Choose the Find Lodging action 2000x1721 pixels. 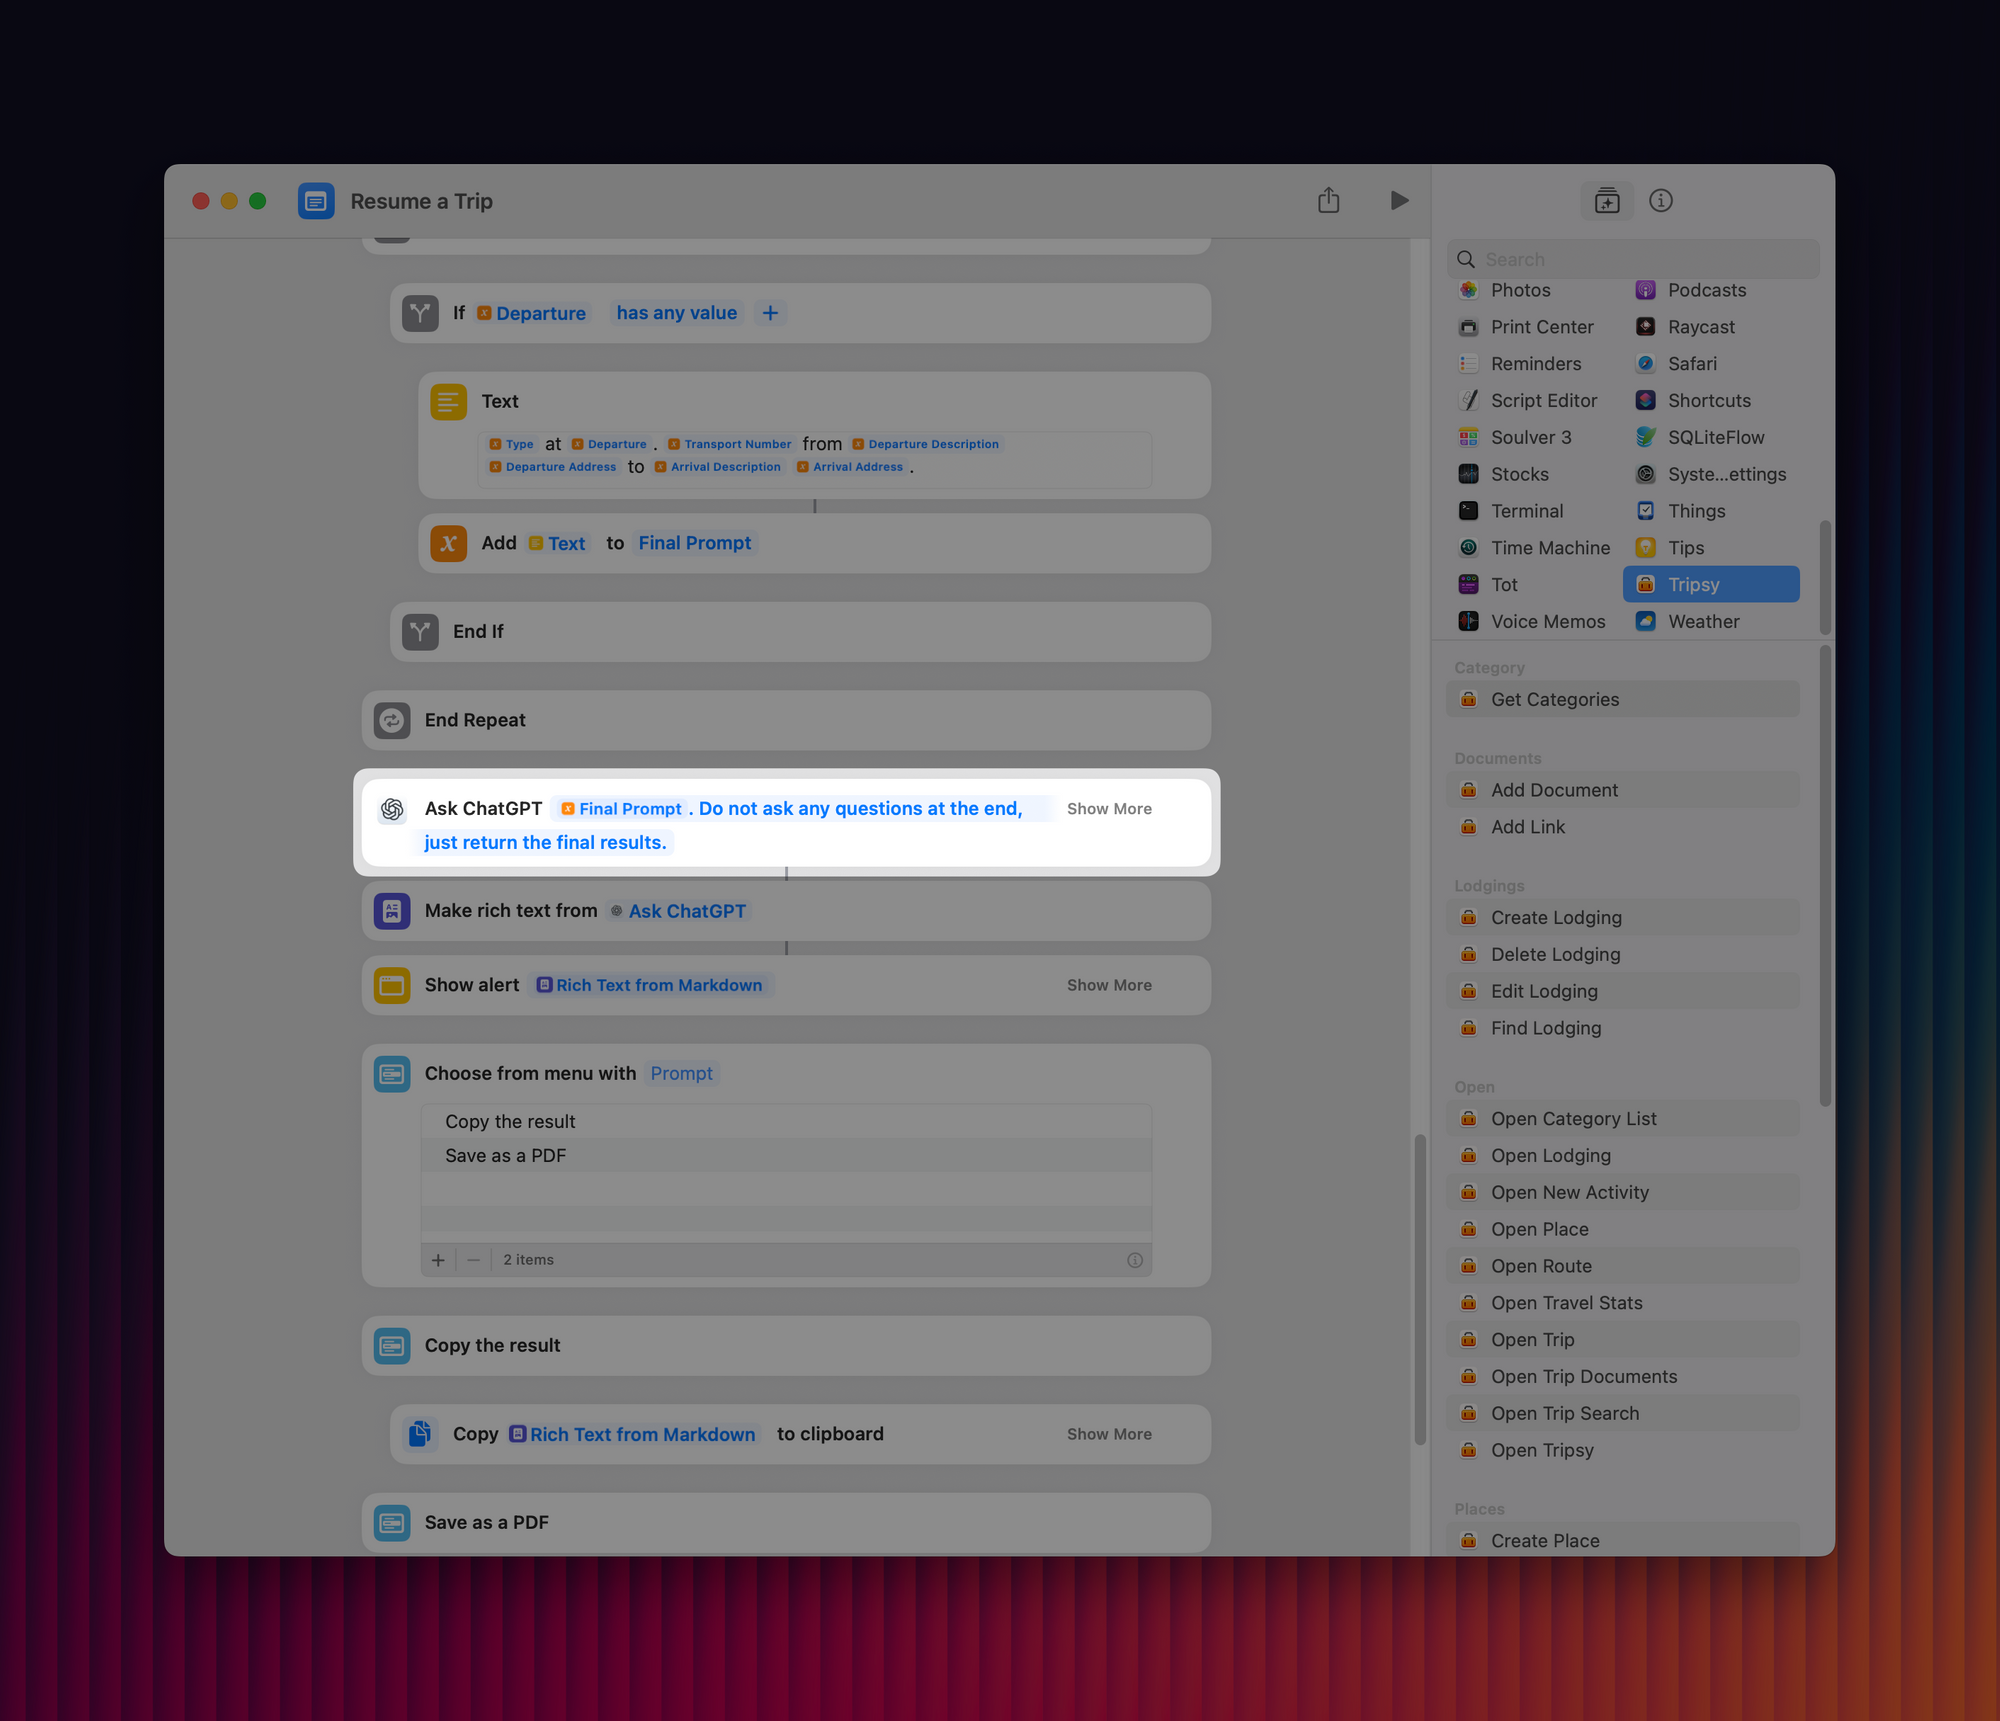(1622, 1028)
